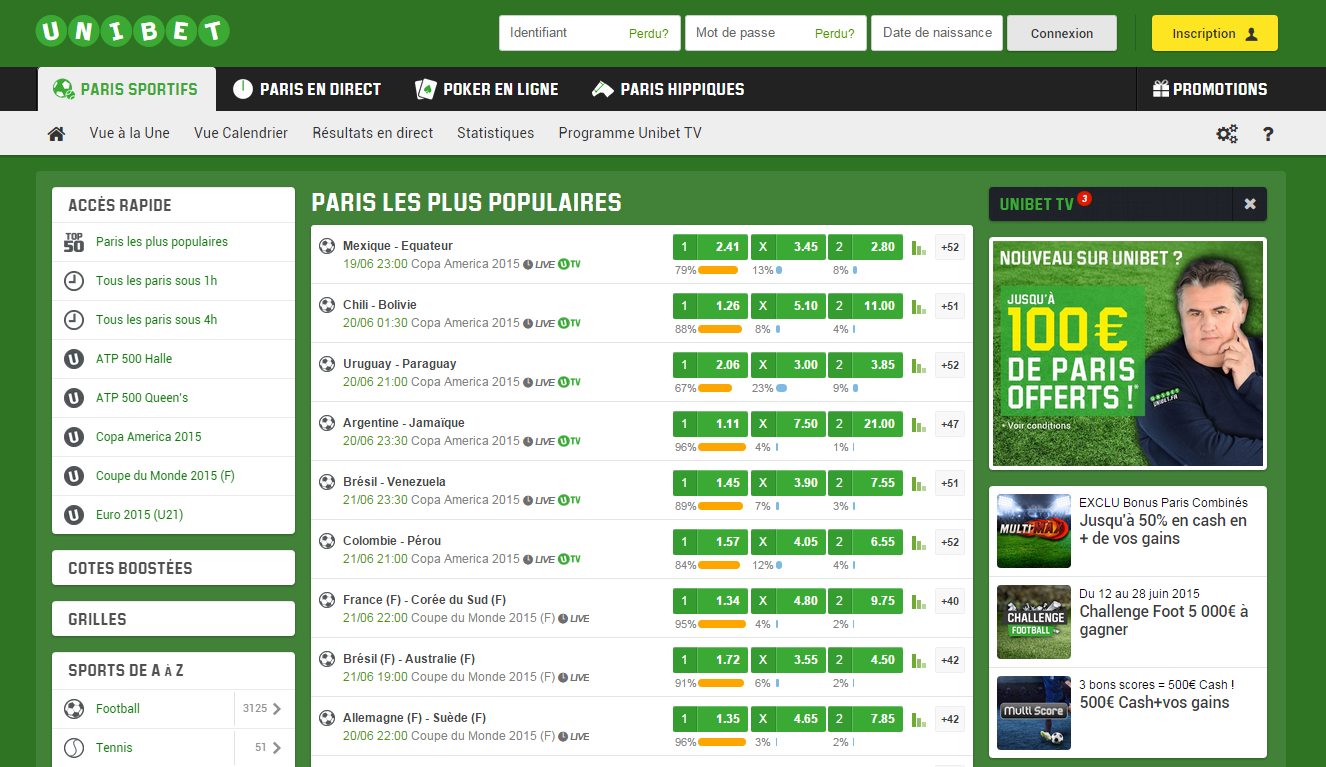The image size is (1326, 767).
Task: Select Colombie win odds 1.57
Action: tap(710, 542)
